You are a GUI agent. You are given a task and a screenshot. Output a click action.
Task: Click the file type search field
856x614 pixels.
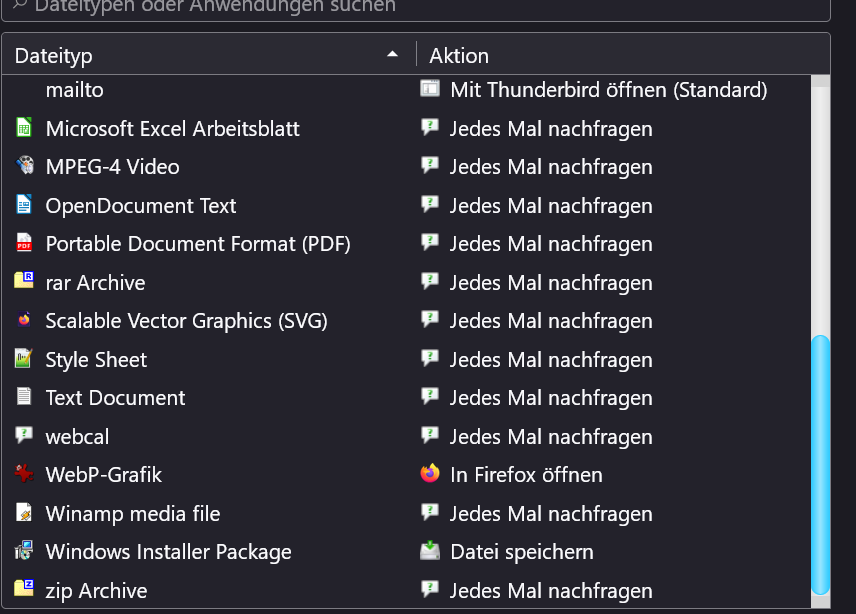point(420,7)
